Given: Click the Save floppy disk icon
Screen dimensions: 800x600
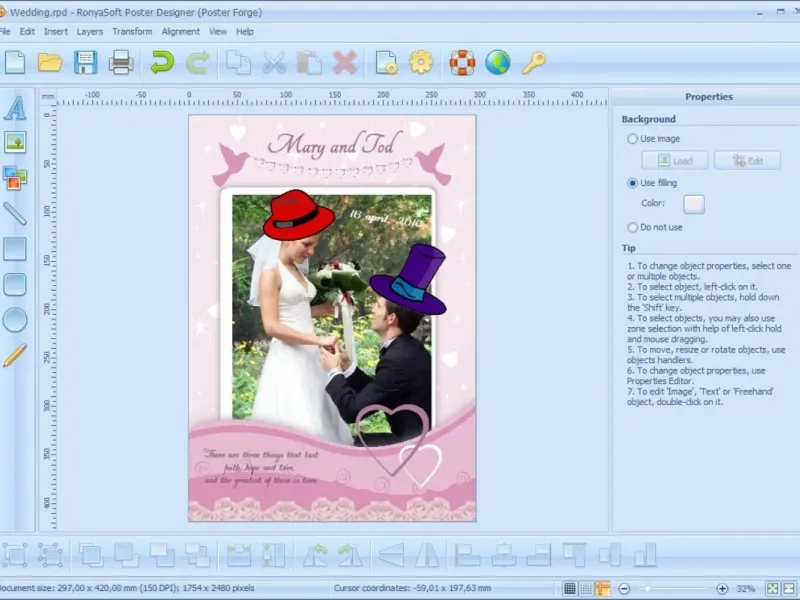Looking at the screenshot, I should (x=85, y=63).
